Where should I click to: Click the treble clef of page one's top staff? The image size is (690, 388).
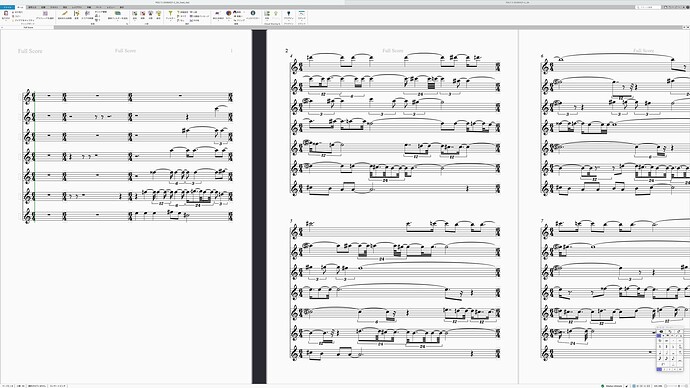click(x=28, y=97)
